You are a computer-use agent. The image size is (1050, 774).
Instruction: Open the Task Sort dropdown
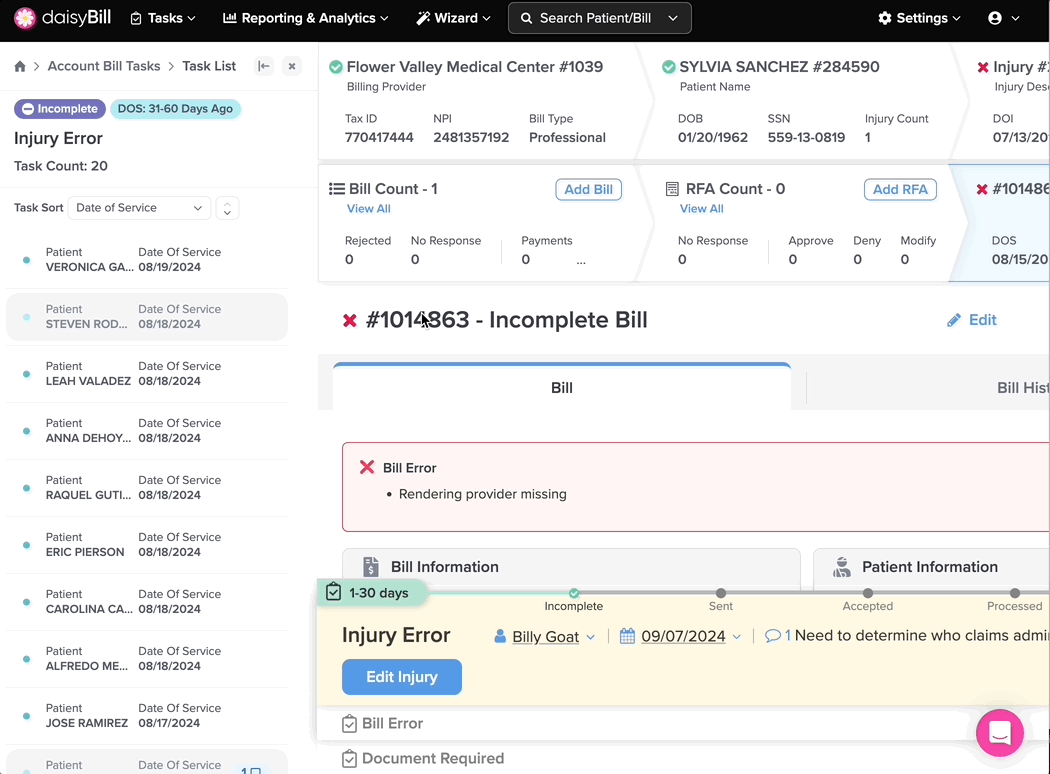[139, 208]
